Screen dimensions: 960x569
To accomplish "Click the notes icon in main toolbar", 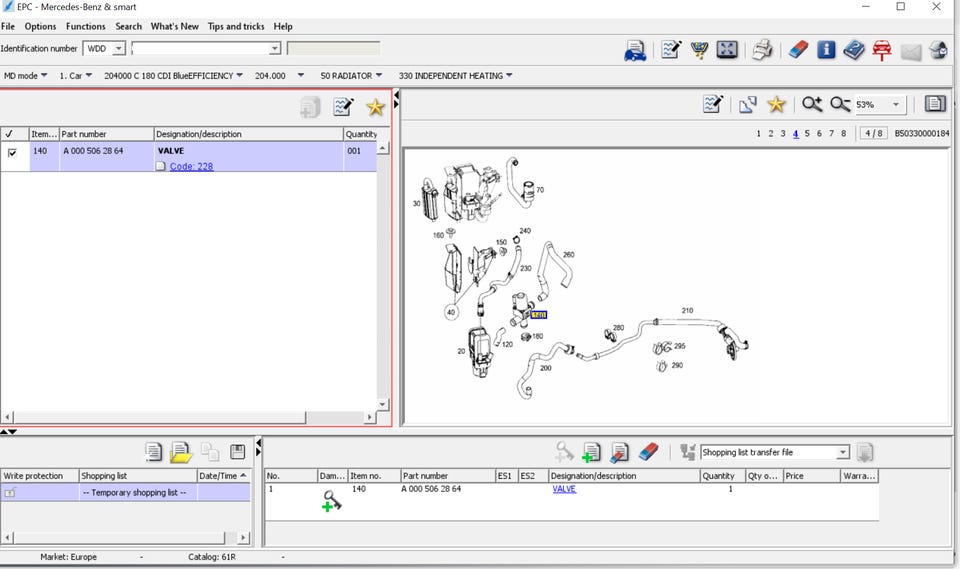I will [671, 50].
